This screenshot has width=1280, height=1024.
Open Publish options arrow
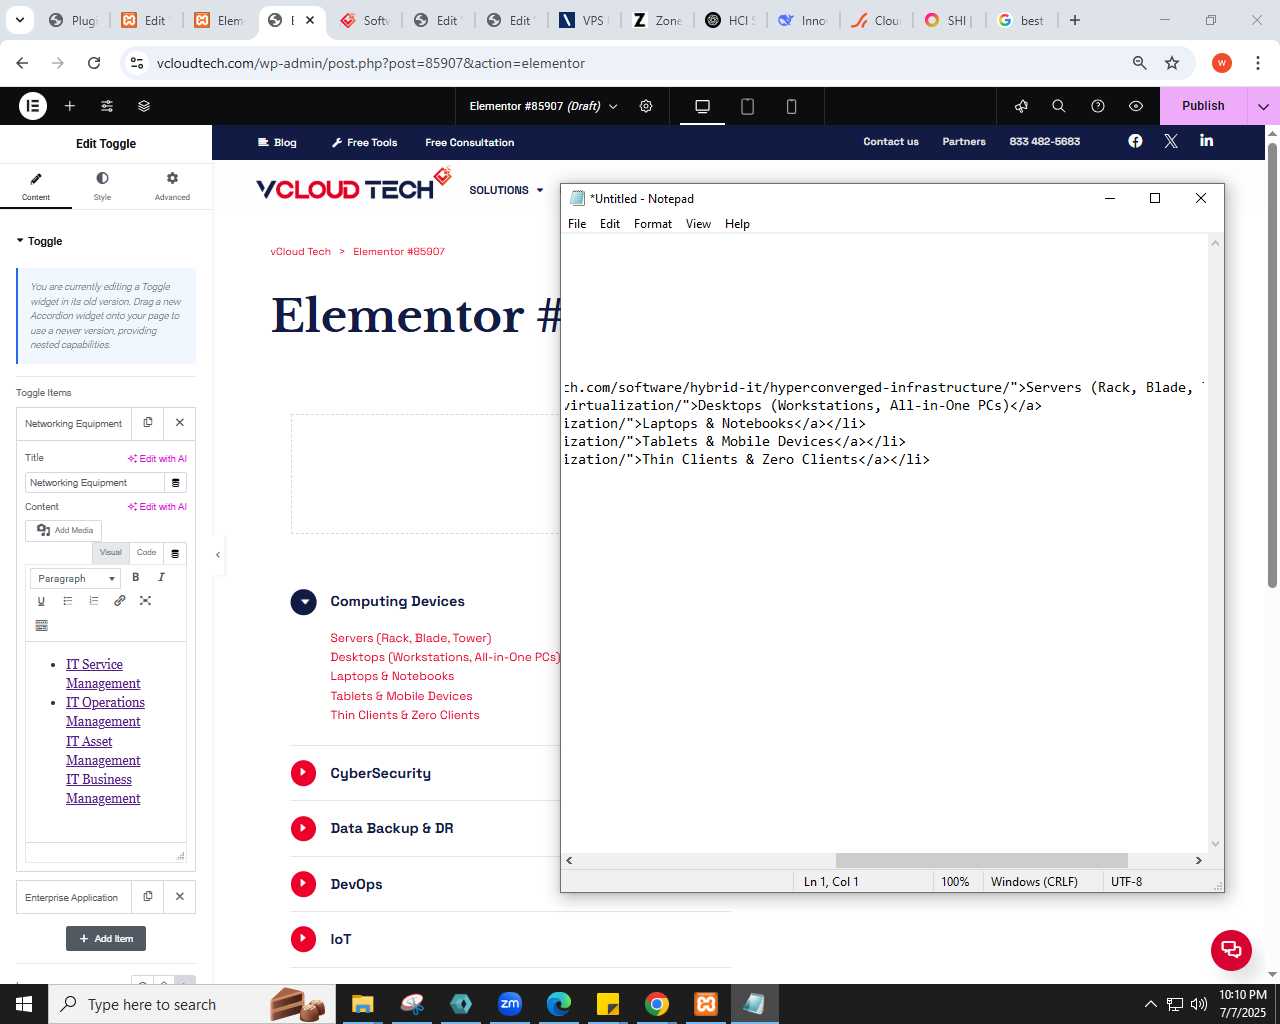1263,106
